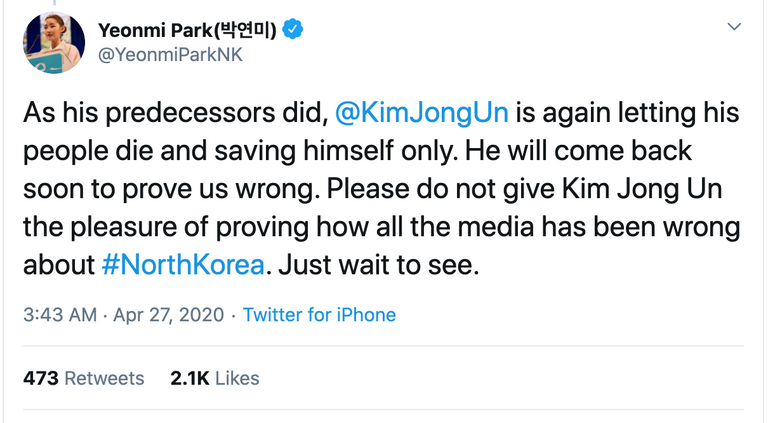Click the plain "Kim Jong Un" text in tweet
This screenshot has width=768, height=423.
tap(626, 189)
